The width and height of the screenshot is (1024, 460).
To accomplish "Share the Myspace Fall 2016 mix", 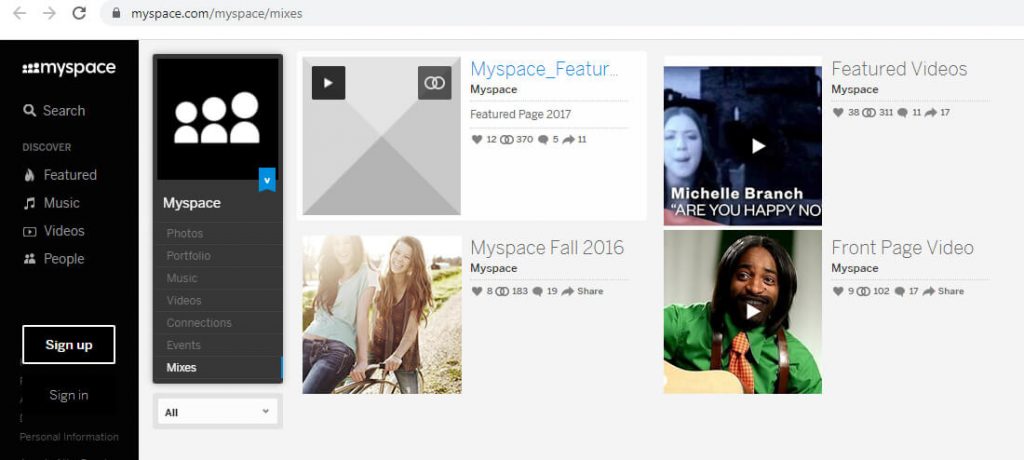I will pyautogui.click(x=582, y=291).
